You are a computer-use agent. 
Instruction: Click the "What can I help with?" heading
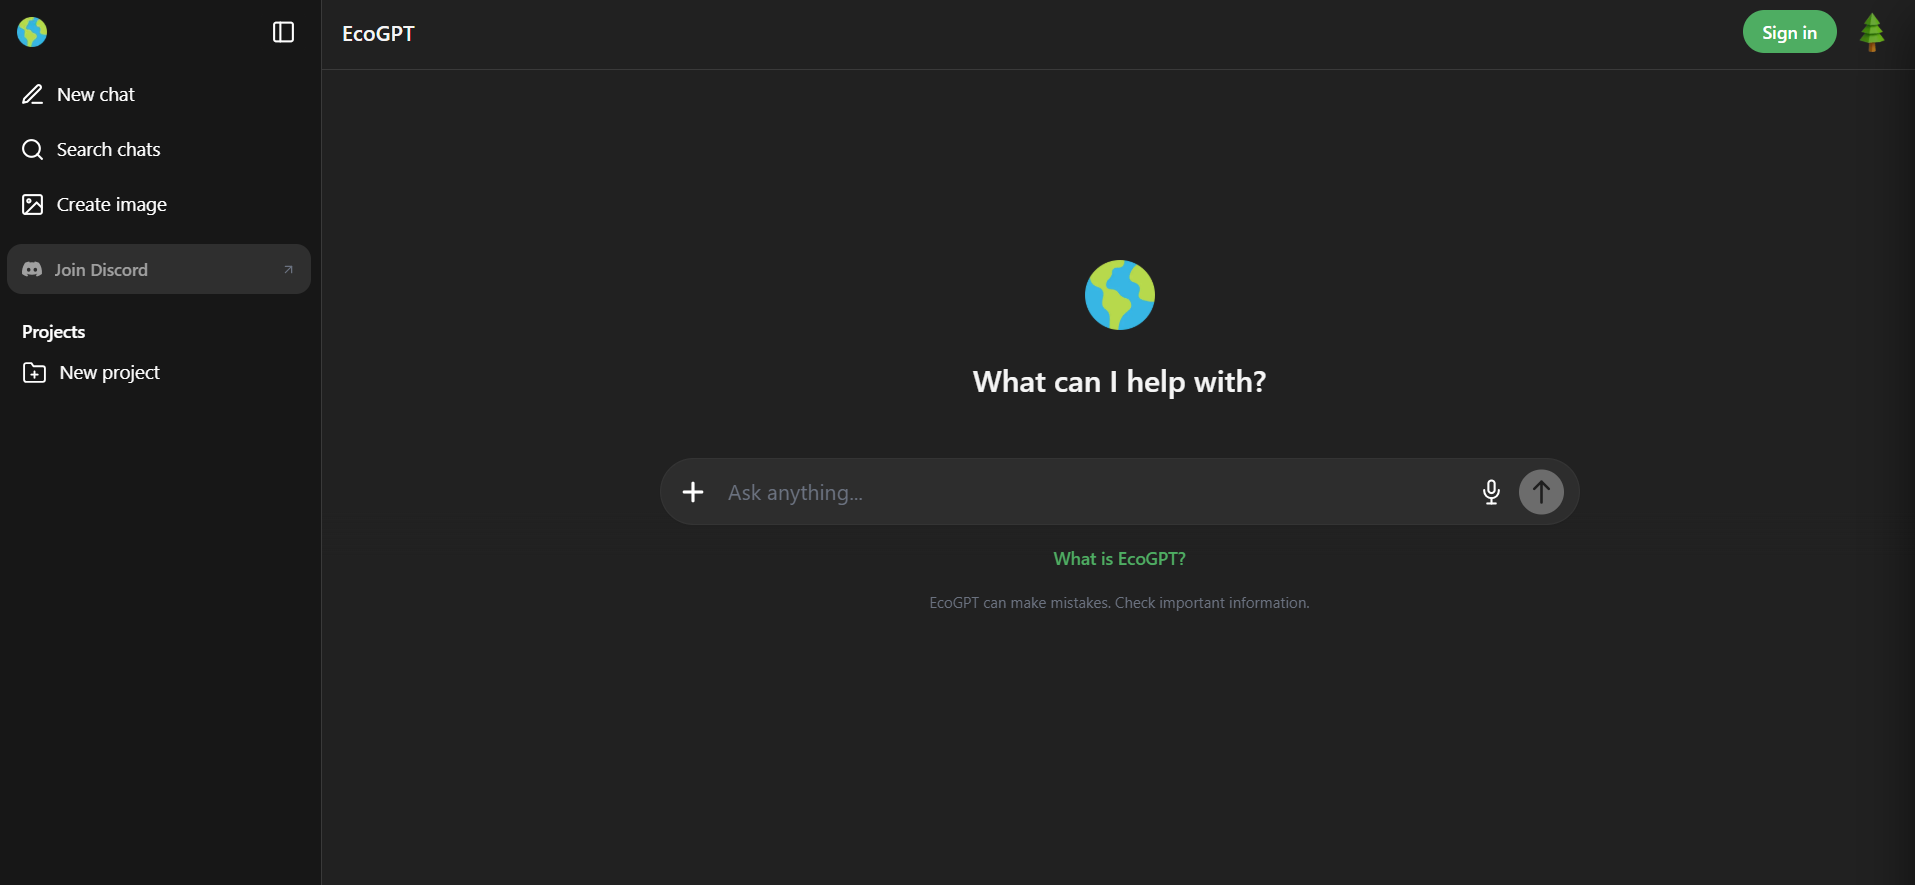tap(1119, 382)
